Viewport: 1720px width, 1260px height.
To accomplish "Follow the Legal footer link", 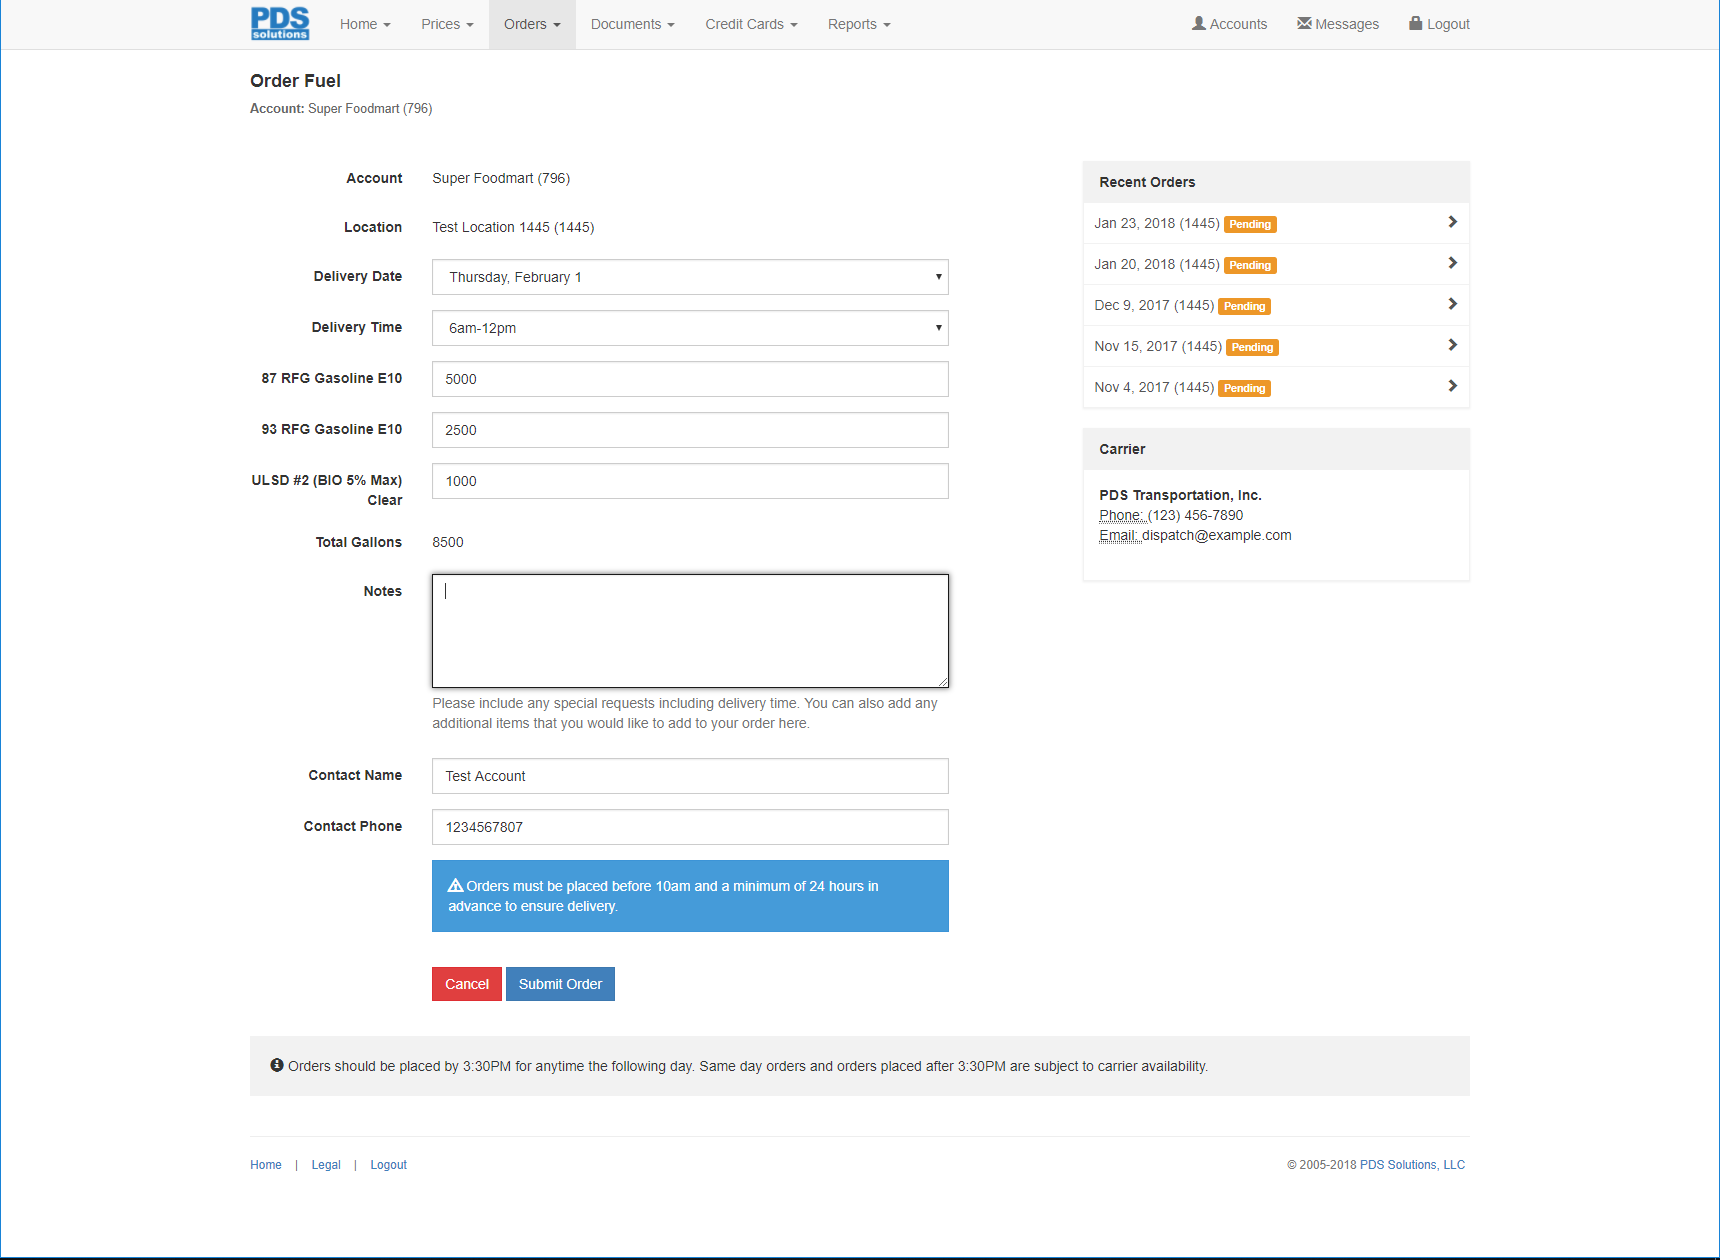I will tap(326, 1165).
